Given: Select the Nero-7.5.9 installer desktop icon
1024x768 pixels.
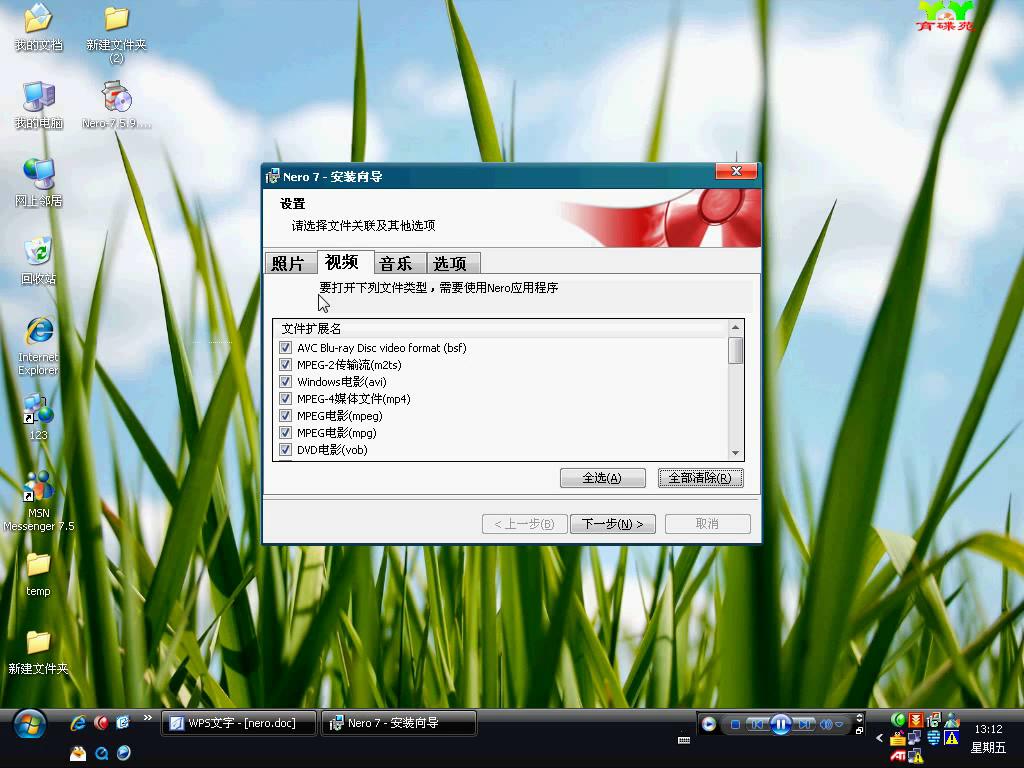Looking at the screenshot, I should [117, 105].
